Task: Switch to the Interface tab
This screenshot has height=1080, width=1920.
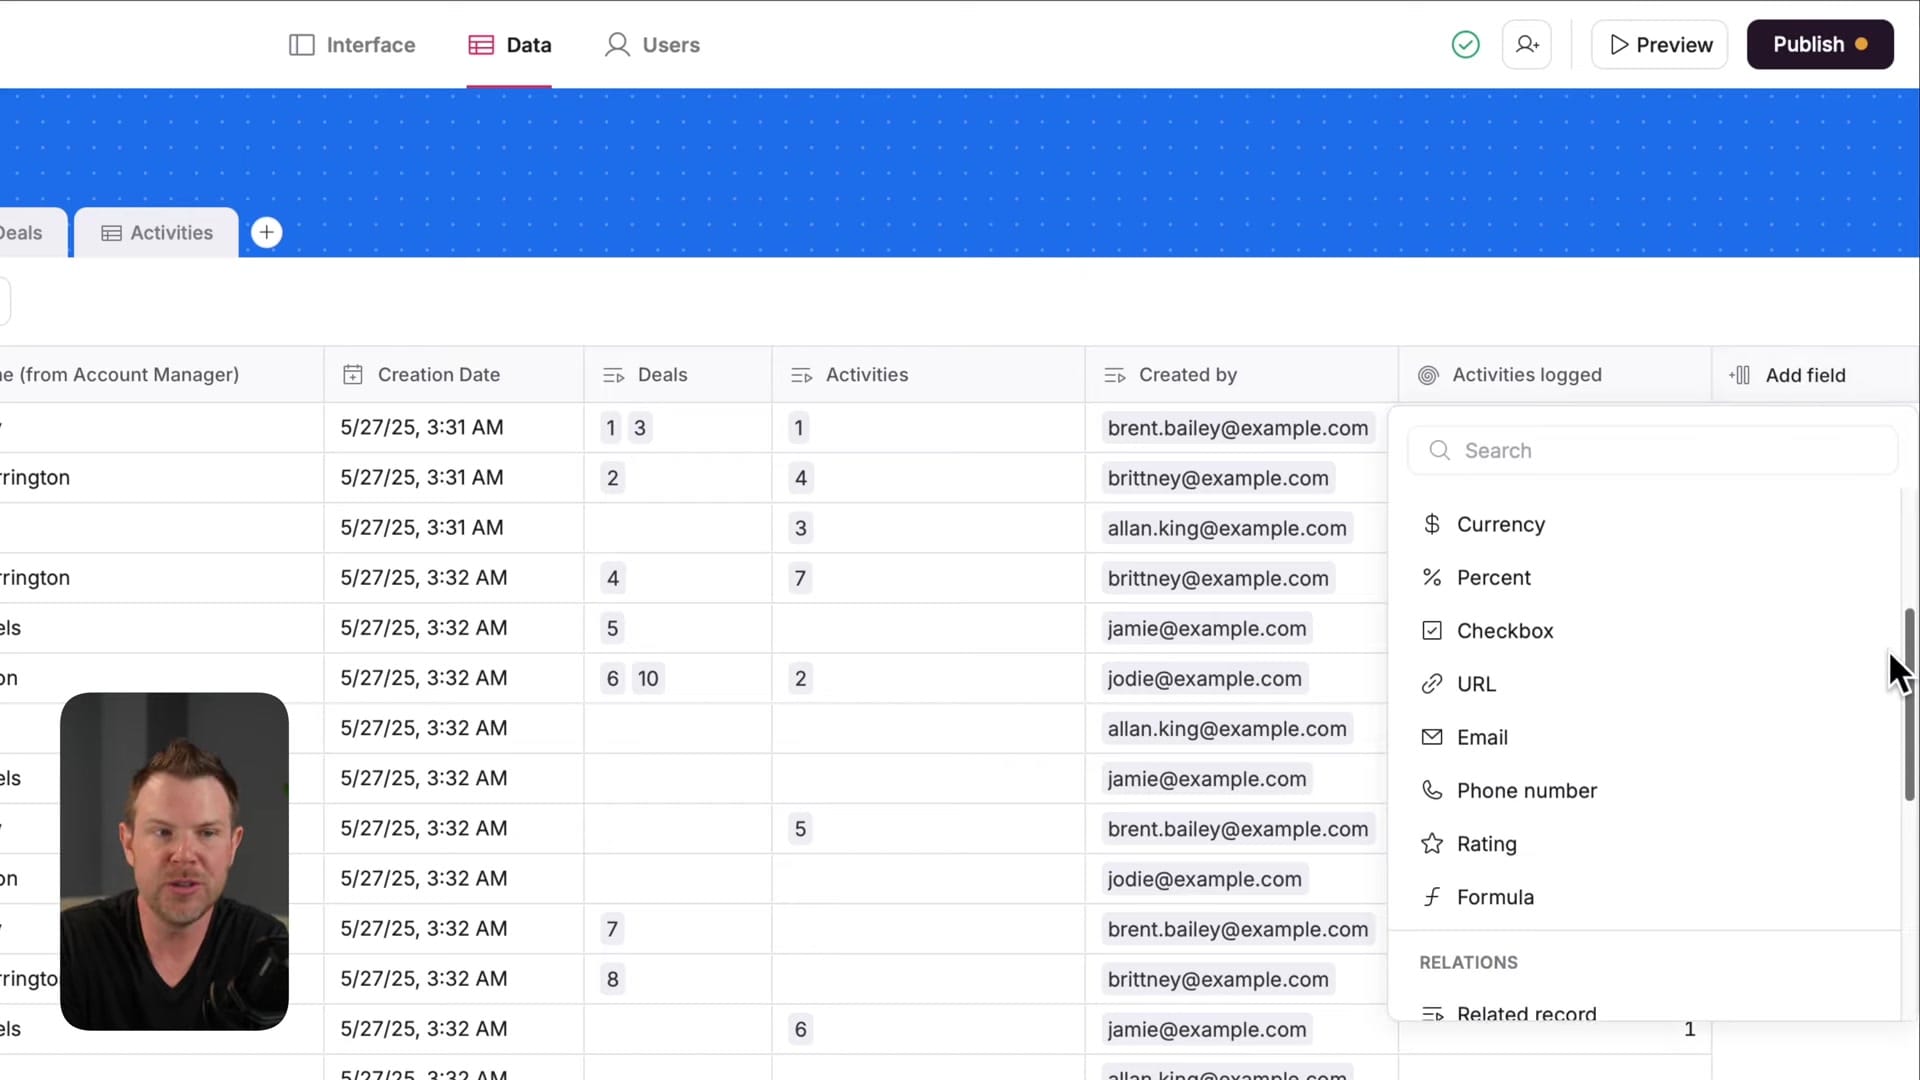Action: coord(352,45)
